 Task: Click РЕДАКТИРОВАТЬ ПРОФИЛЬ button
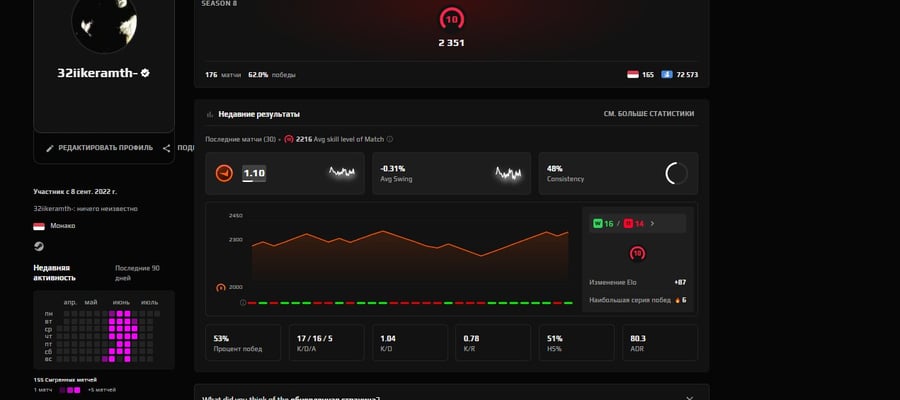(99, 148)
